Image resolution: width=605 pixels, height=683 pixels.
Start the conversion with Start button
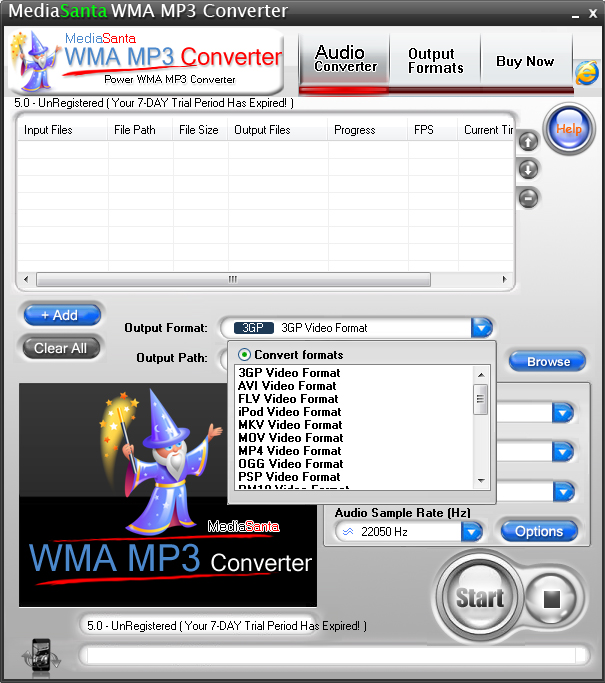(480, 597)
